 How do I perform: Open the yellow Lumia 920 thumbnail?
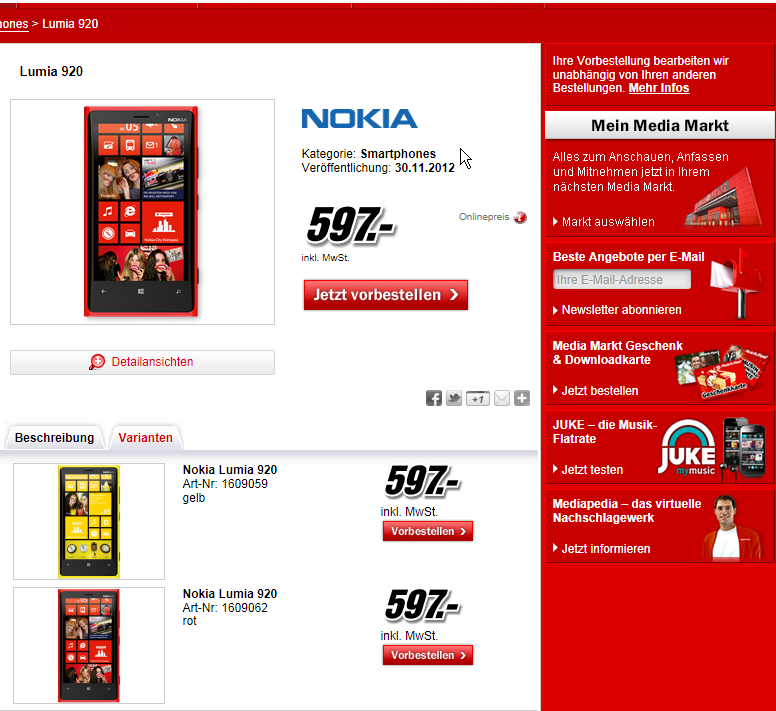89,521
